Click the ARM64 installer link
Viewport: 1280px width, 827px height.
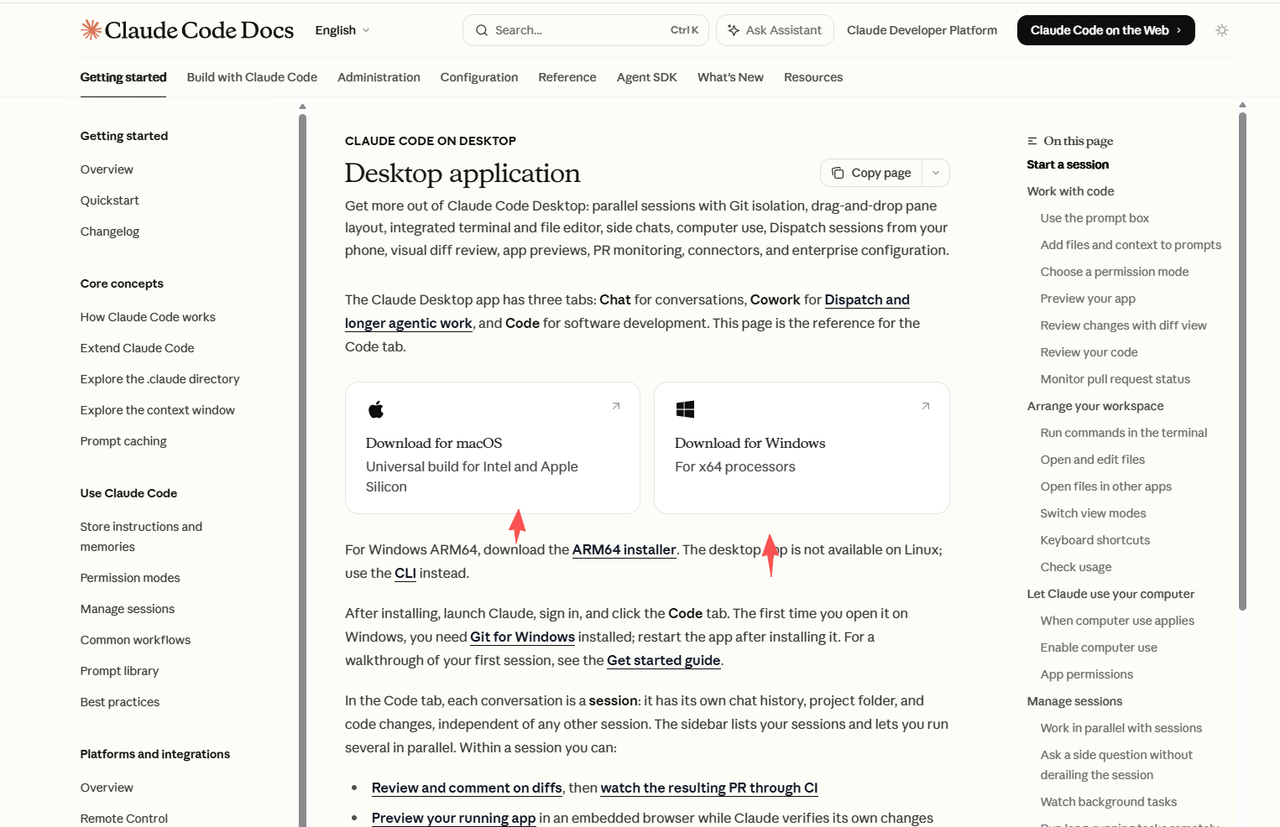(x=624, y=550)
